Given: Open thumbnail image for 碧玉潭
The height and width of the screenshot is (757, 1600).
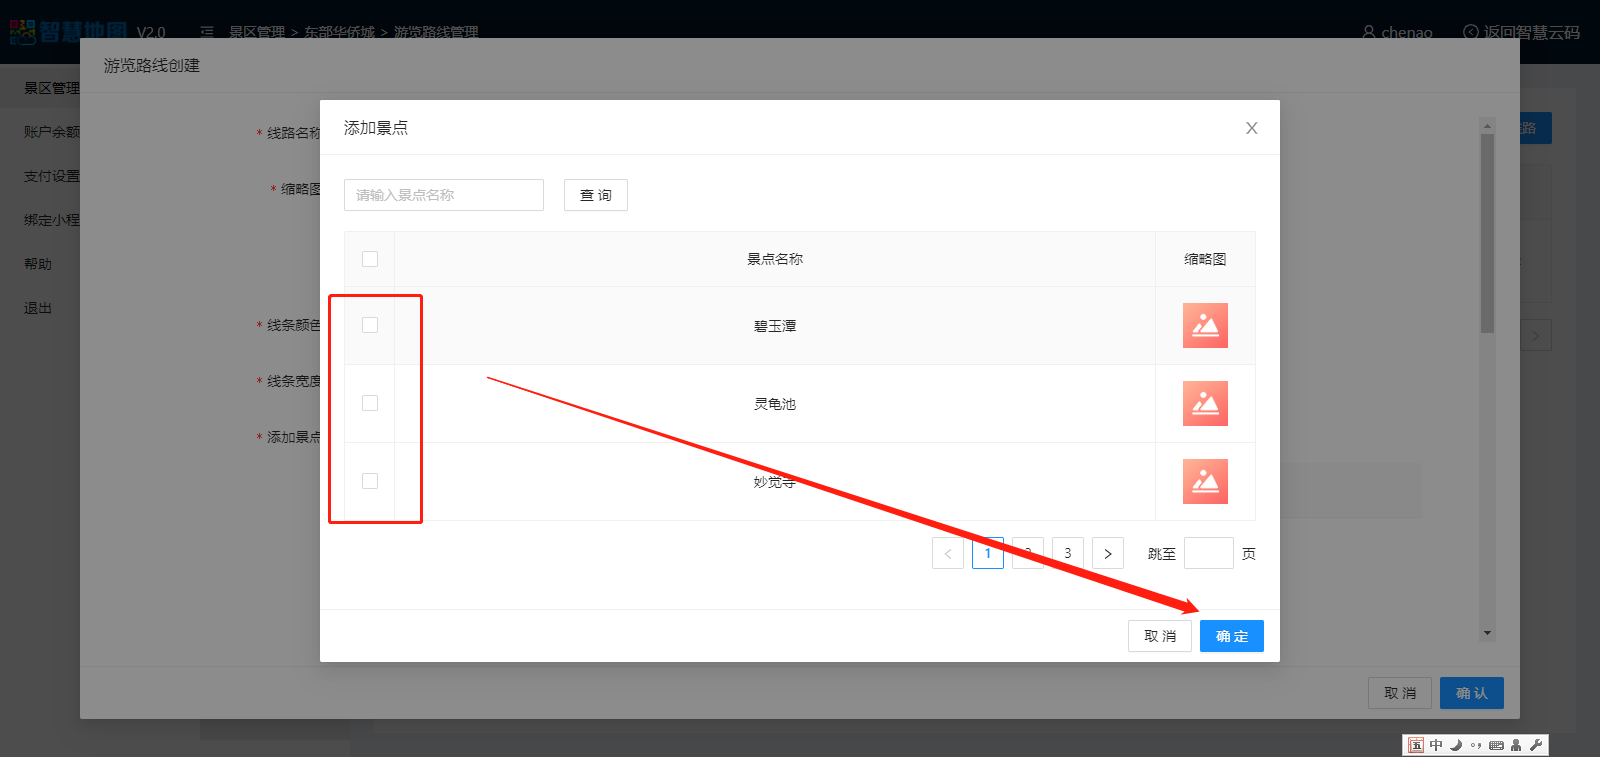Looking at the screenshot, I should tap(1205, 326).
